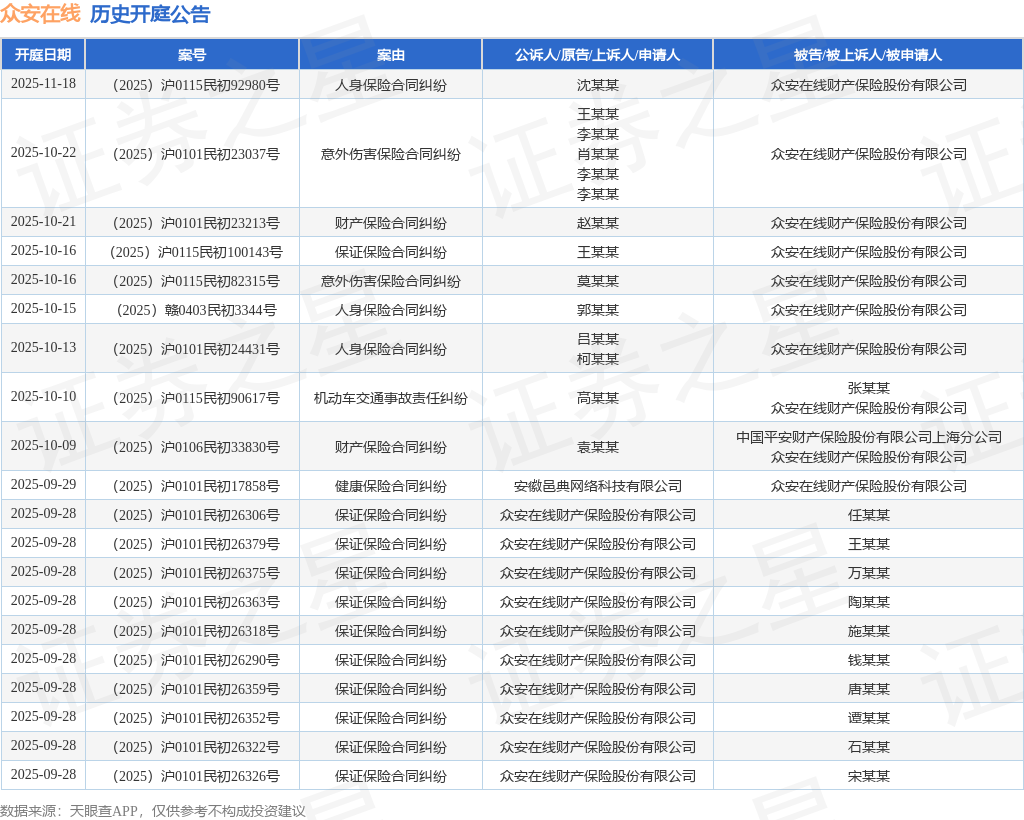Click the 案号 column header
Image resolution: width=1024 pixels, height=820 pixels.
192,55
